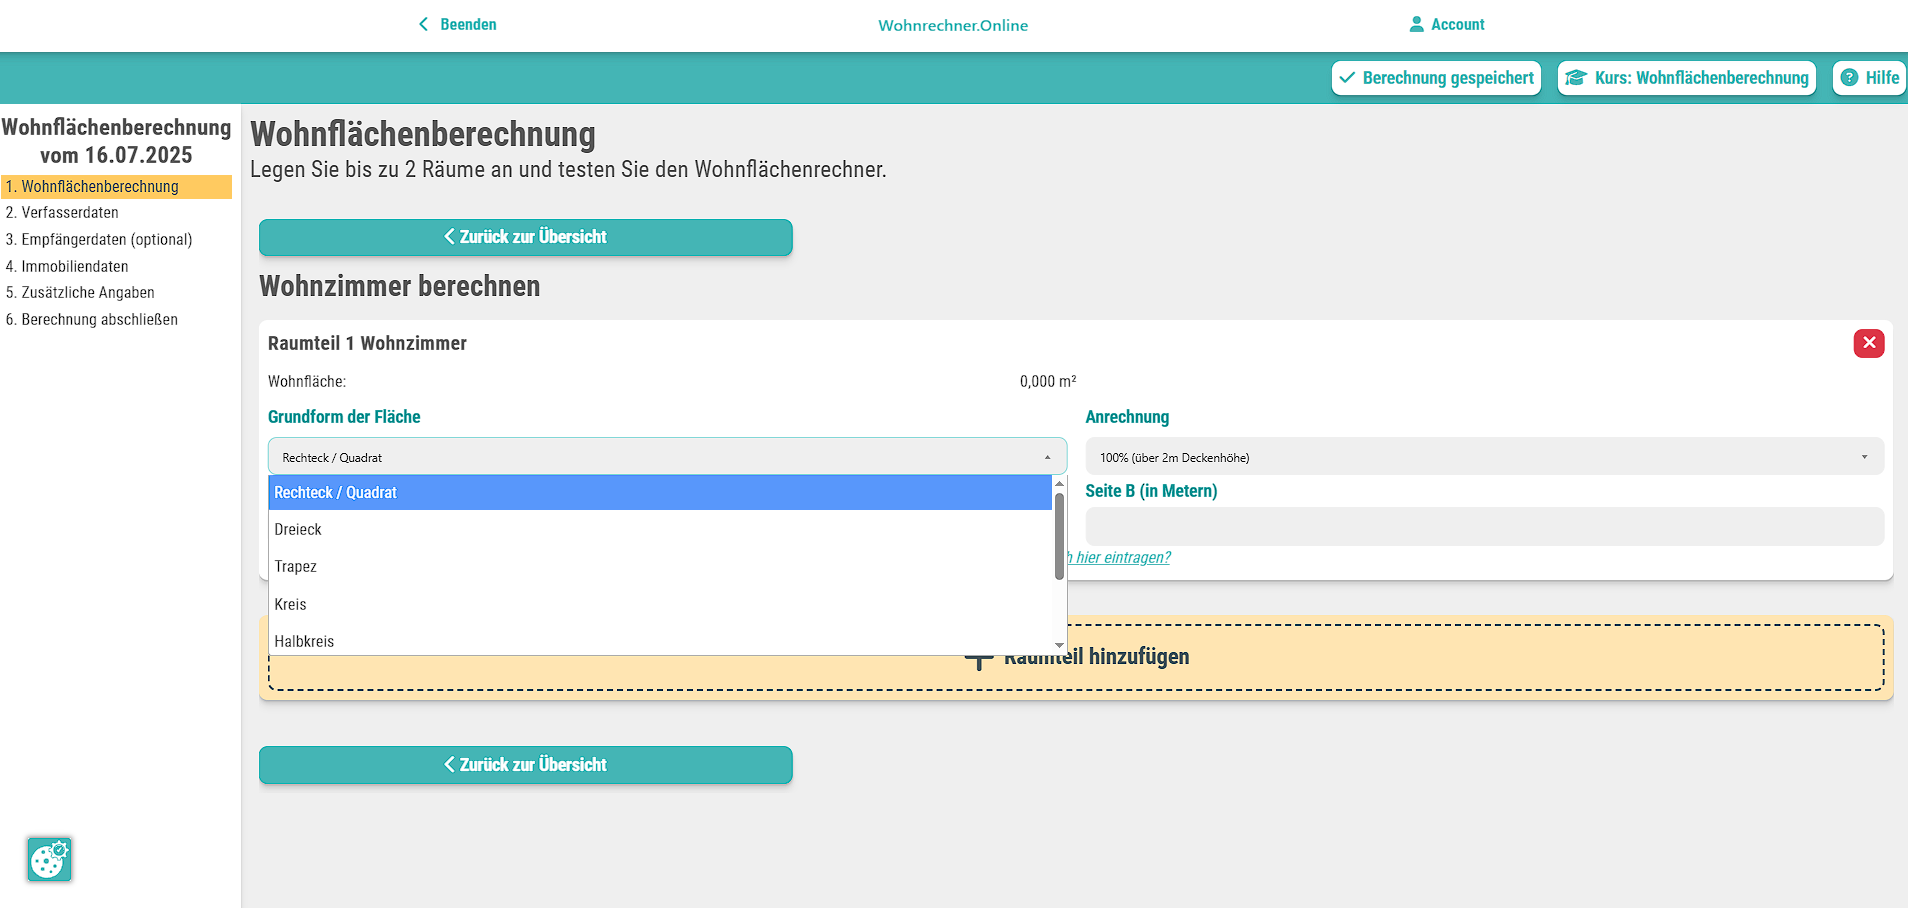Open Wohnrechner.Online home logo link

click(x=953, y=25)
